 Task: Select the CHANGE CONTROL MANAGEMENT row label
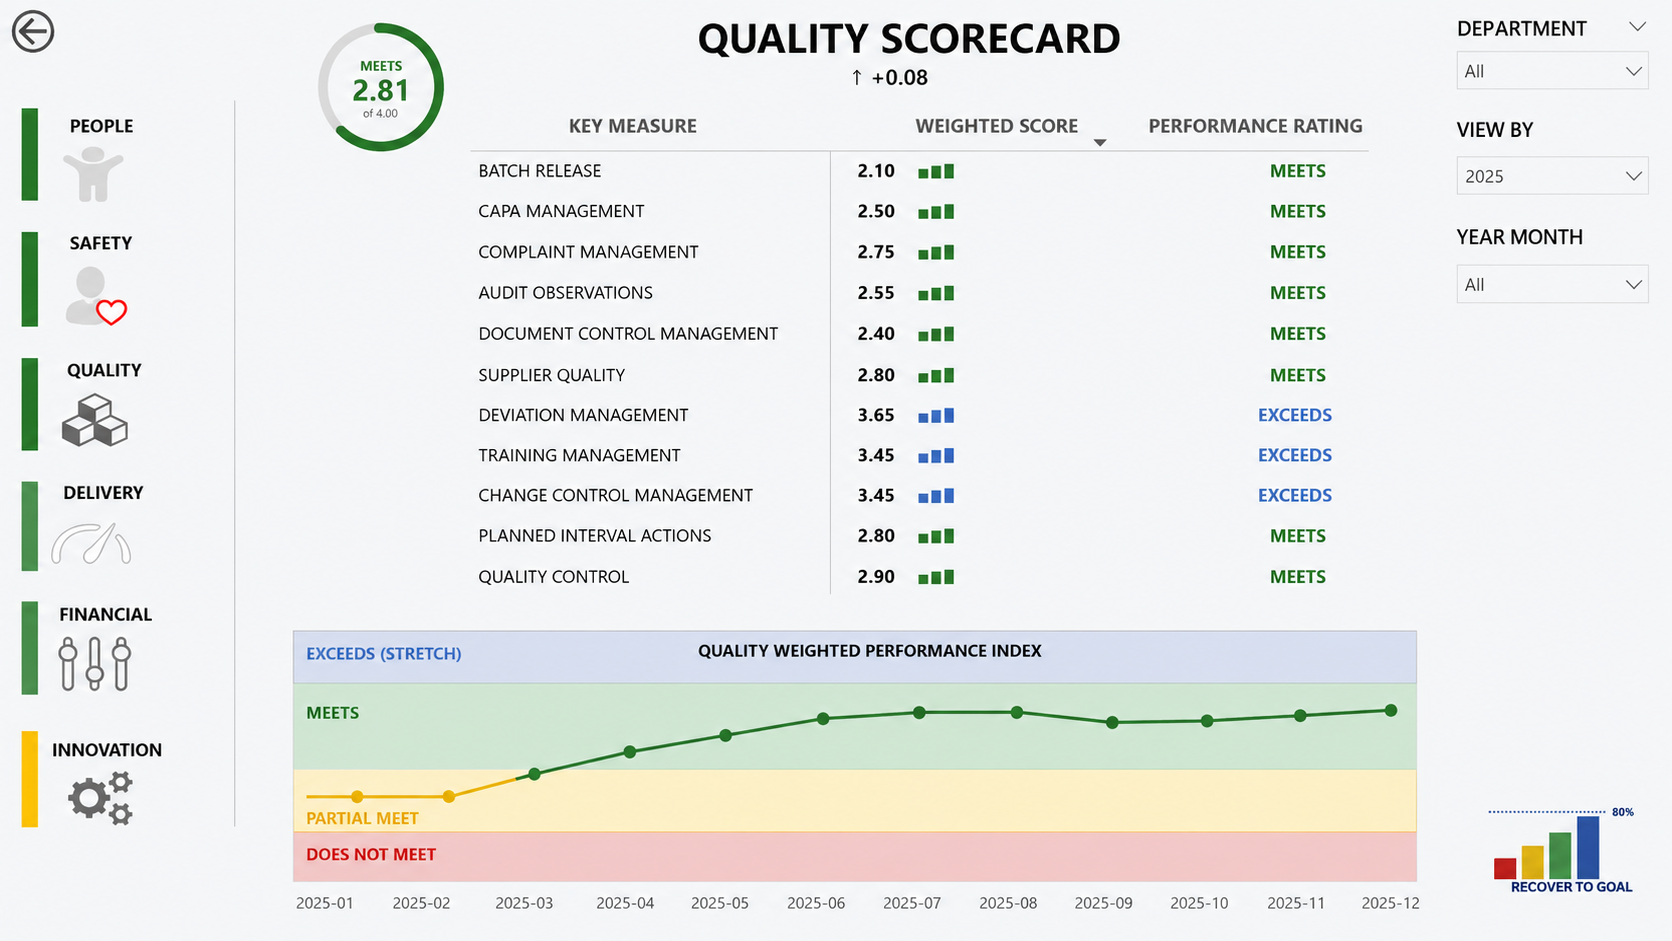tap(615, 496)
